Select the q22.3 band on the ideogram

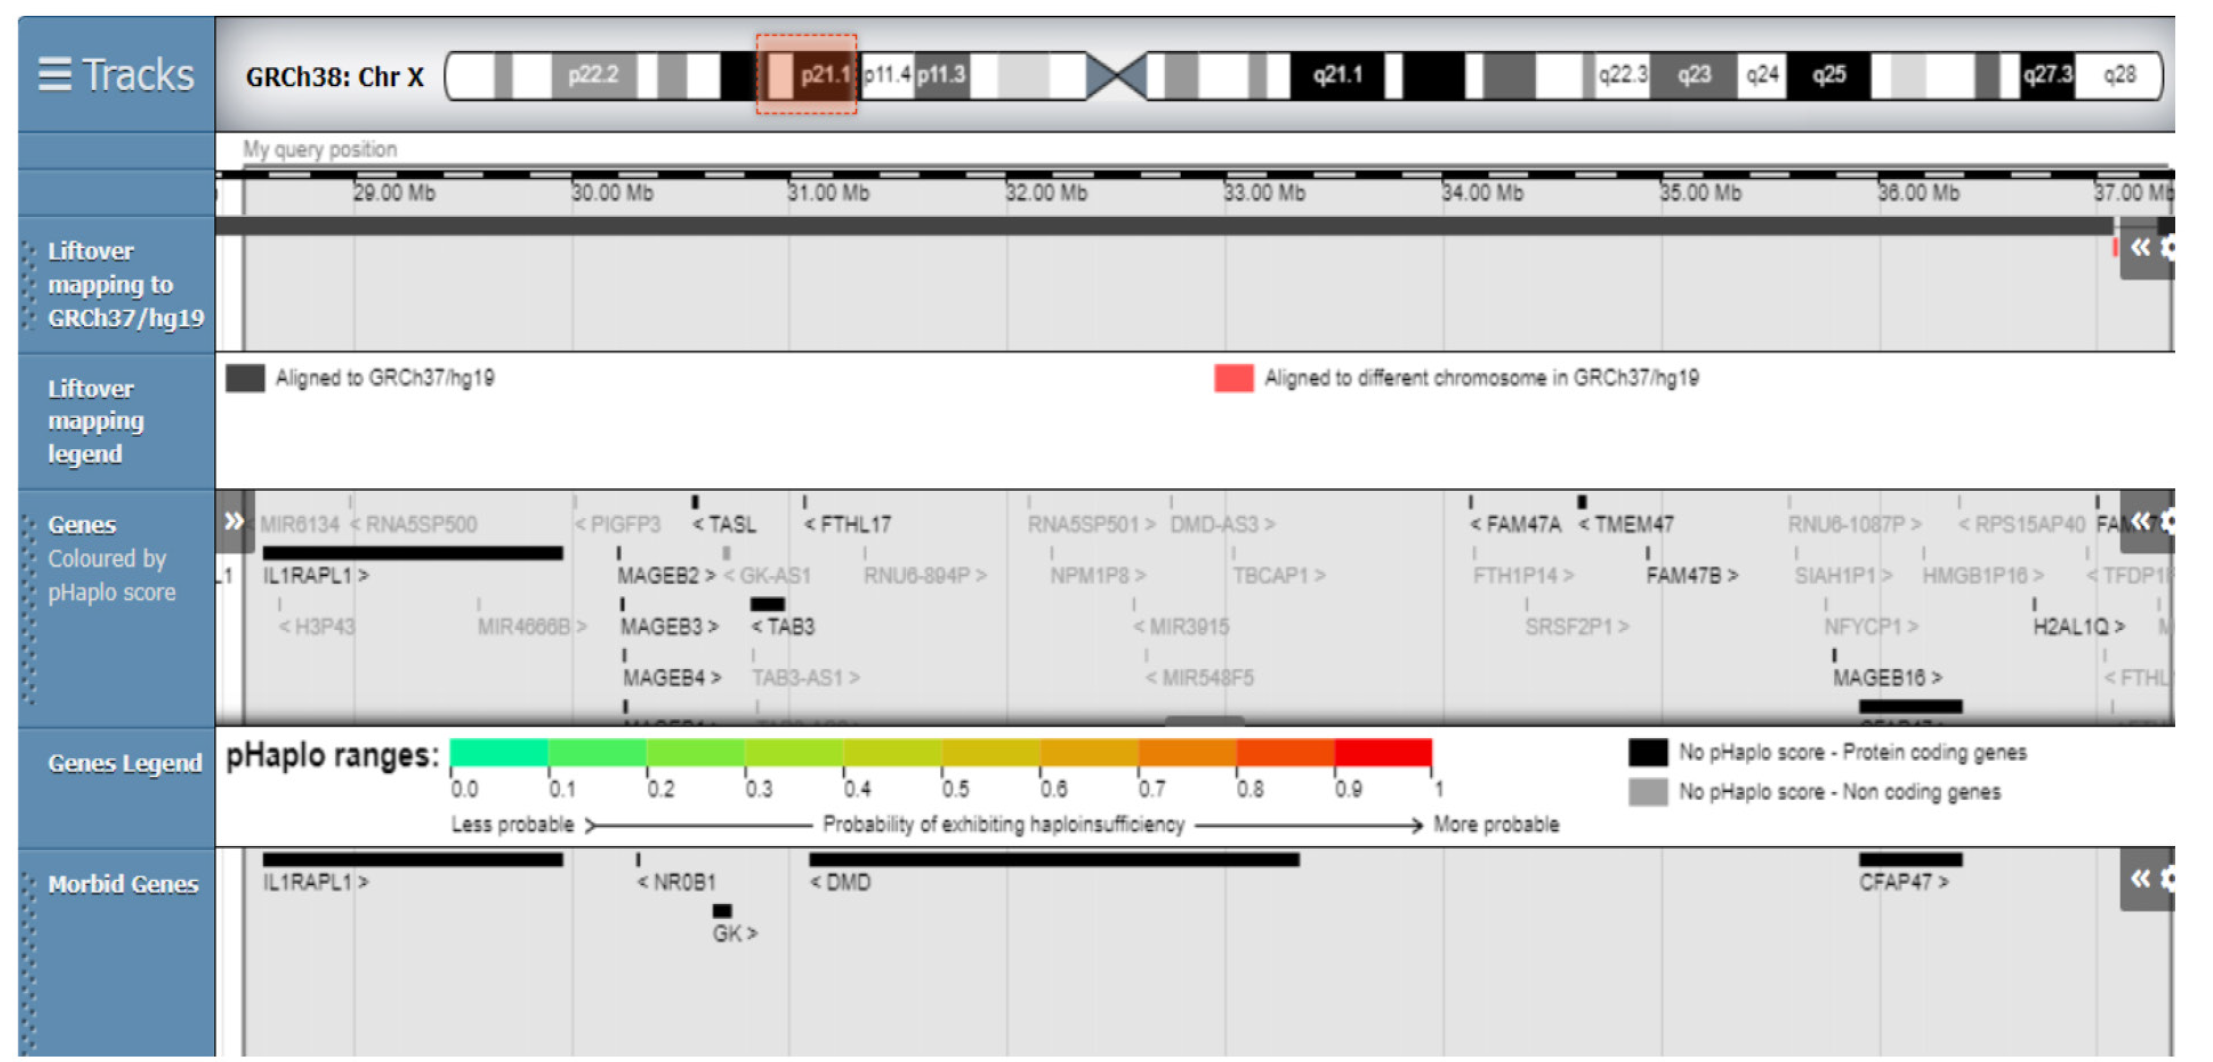click(1622, 75)
